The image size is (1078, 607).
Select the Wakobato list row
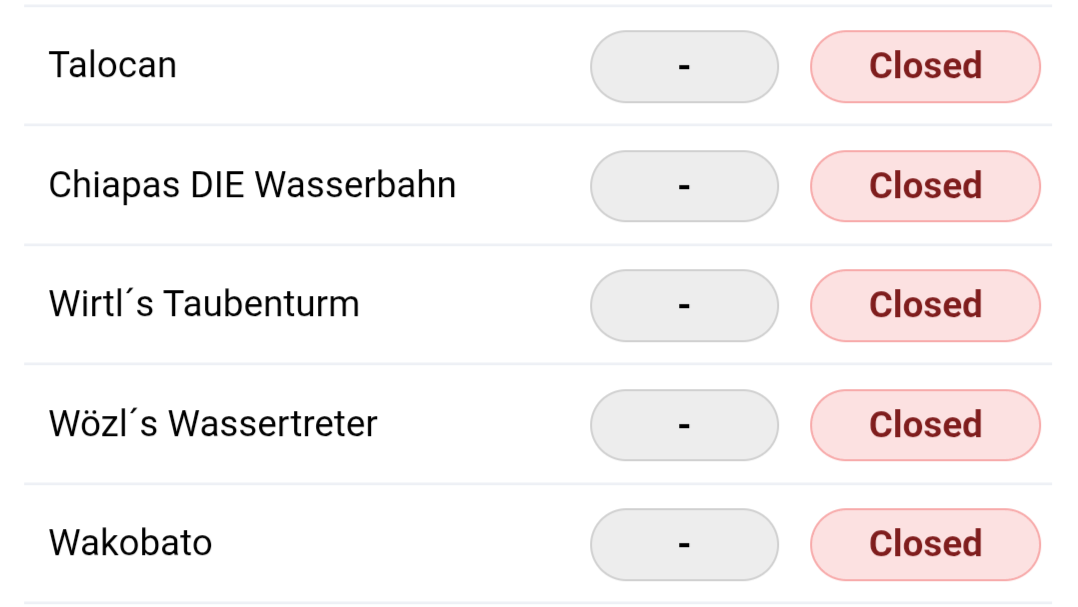538,544
